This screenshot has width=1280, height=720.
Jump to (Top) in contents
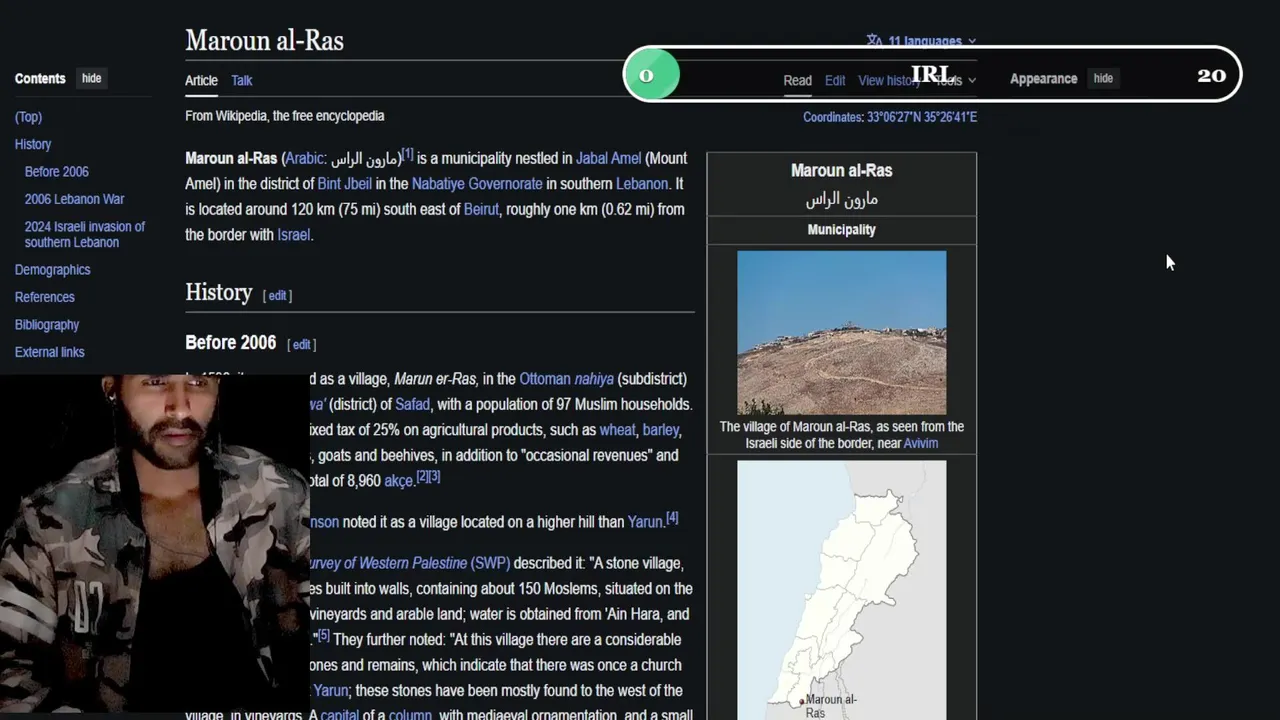pos(28,117)
